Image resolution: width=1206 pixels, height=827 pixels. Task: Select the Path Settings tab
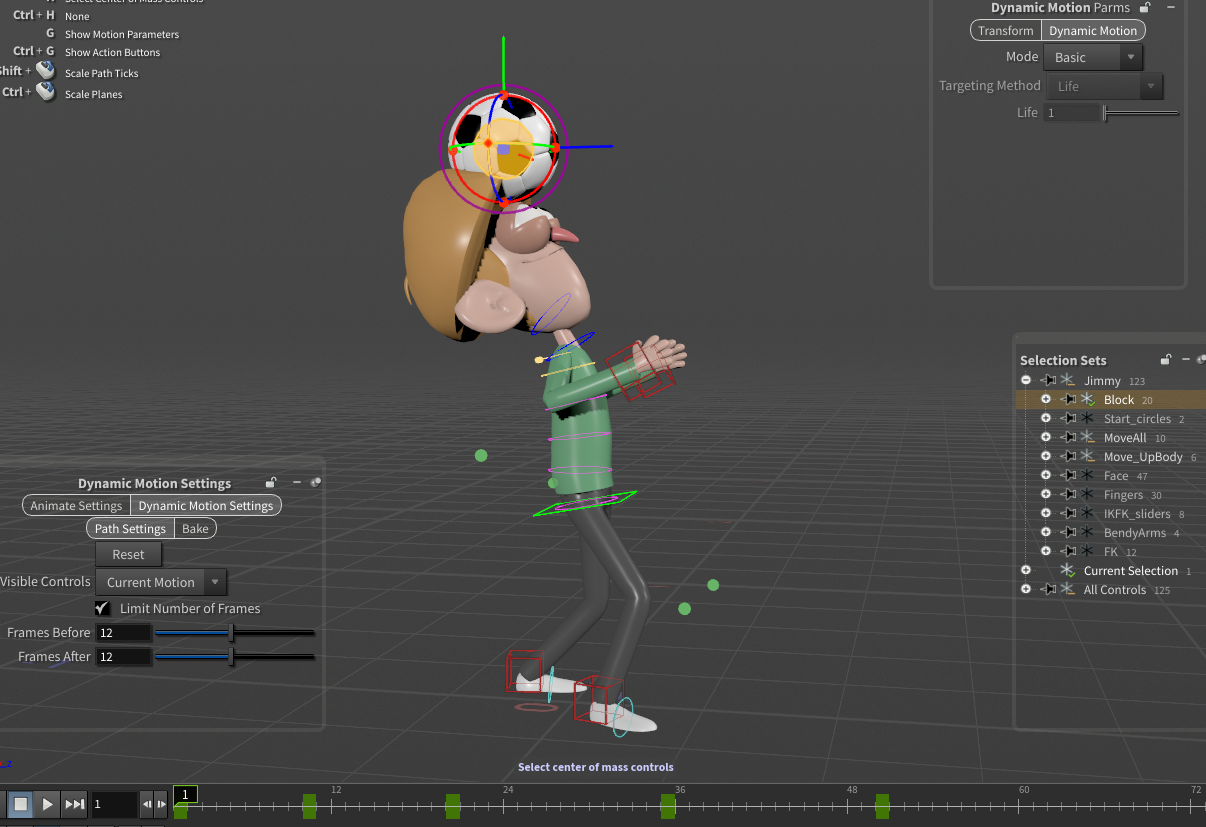[130, 529]
